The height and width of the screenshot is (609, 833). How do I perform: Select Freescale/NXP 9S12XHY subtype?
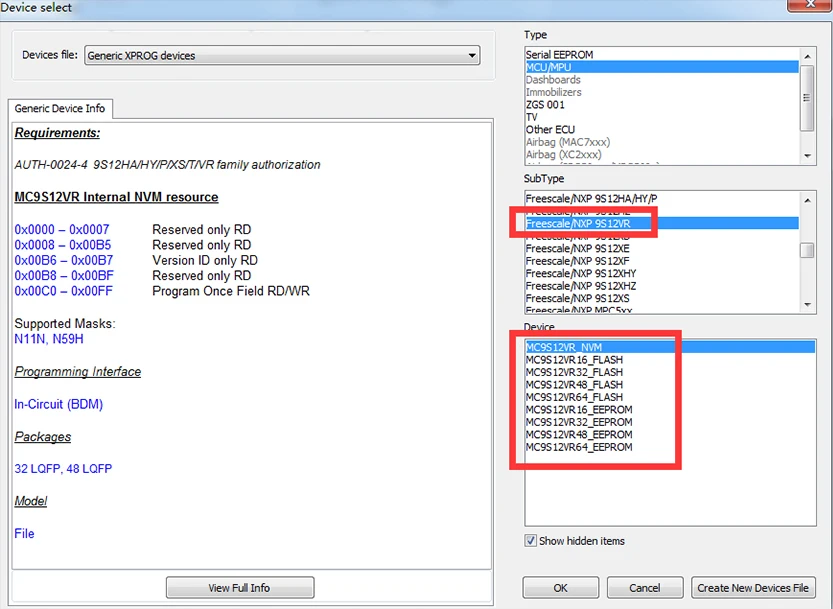click(662, 274)
